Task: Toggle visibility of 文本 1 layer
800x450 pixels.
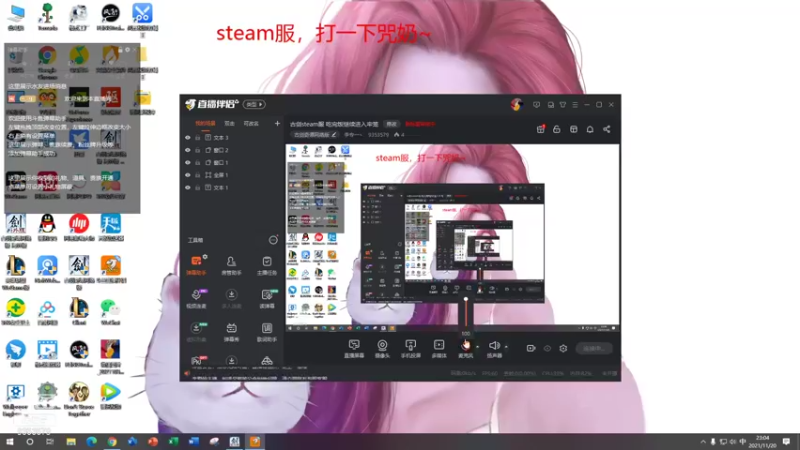Action: pos(188,188)
